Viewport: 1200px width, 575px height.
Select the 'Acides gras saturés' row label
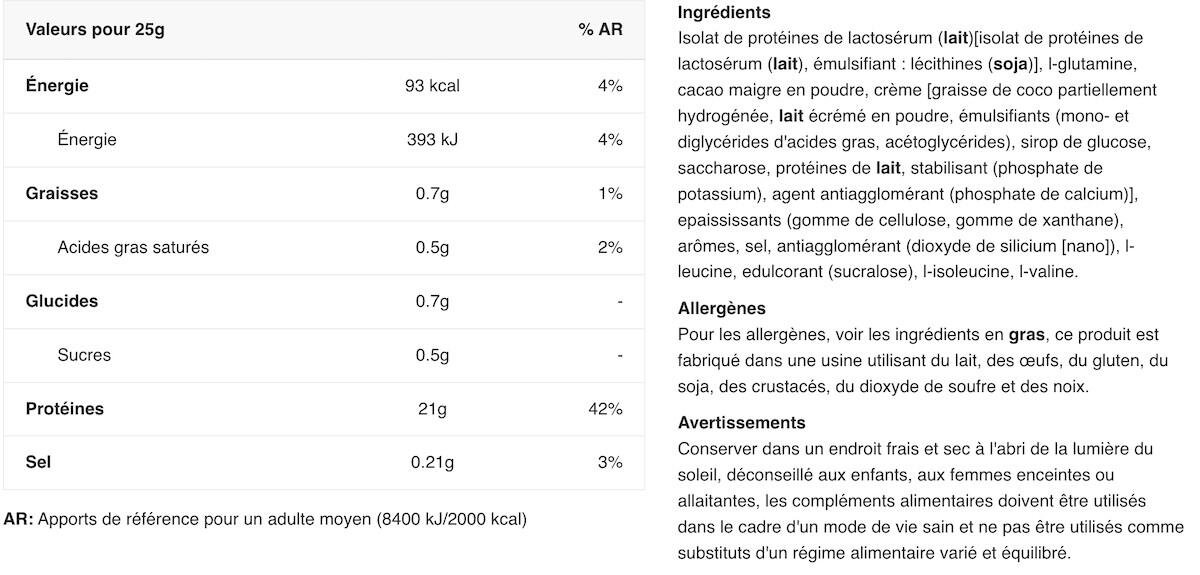click(x=133, y=248)
